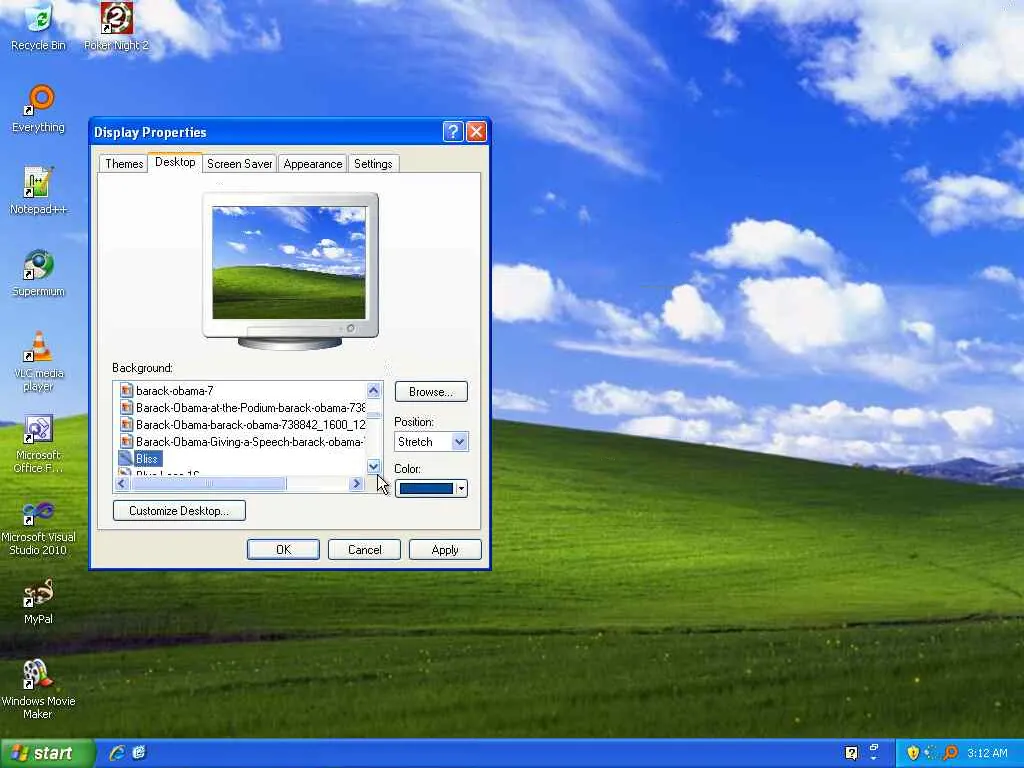Click background list scroll down arrow
1024x768 pixels.
tap(374, 466)
